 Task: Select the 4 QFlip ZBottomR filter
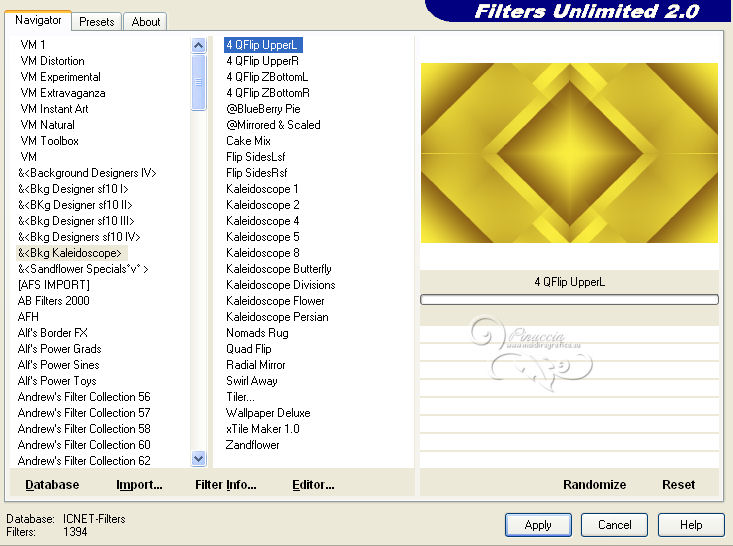click(x=268, y=93)
